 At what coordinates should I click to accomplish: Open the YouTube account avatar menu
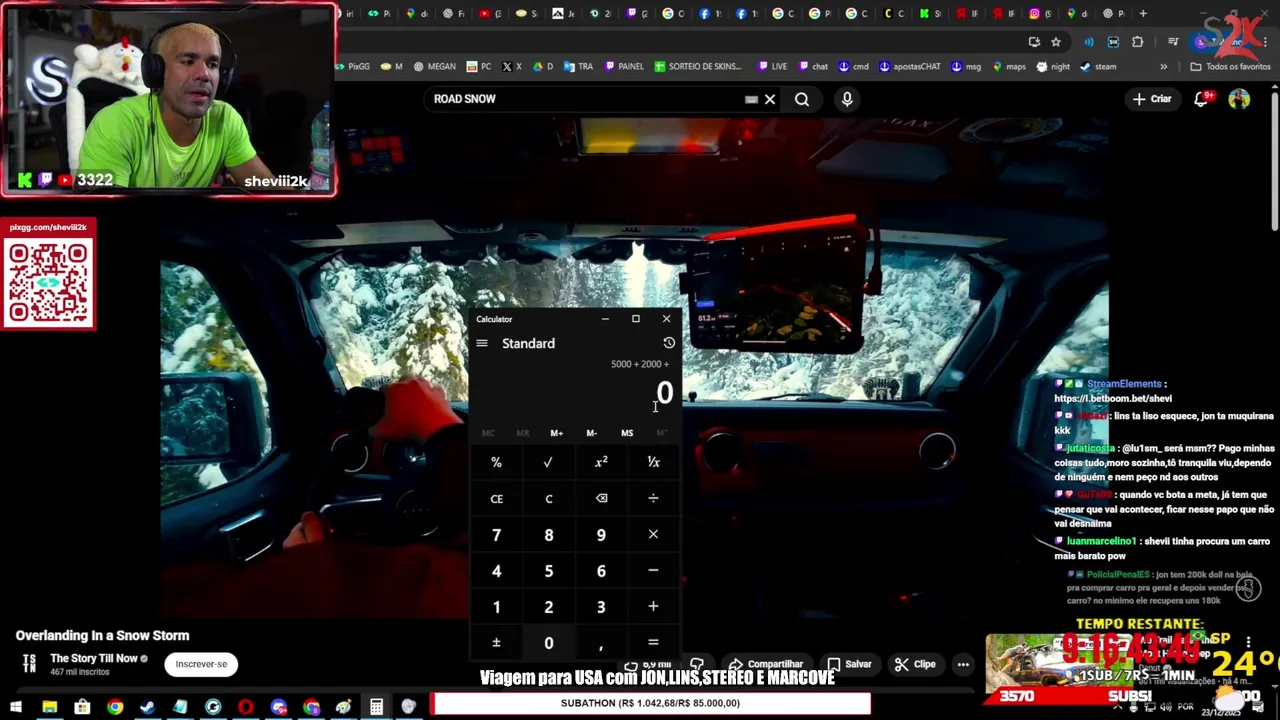tap(1239, 99)
